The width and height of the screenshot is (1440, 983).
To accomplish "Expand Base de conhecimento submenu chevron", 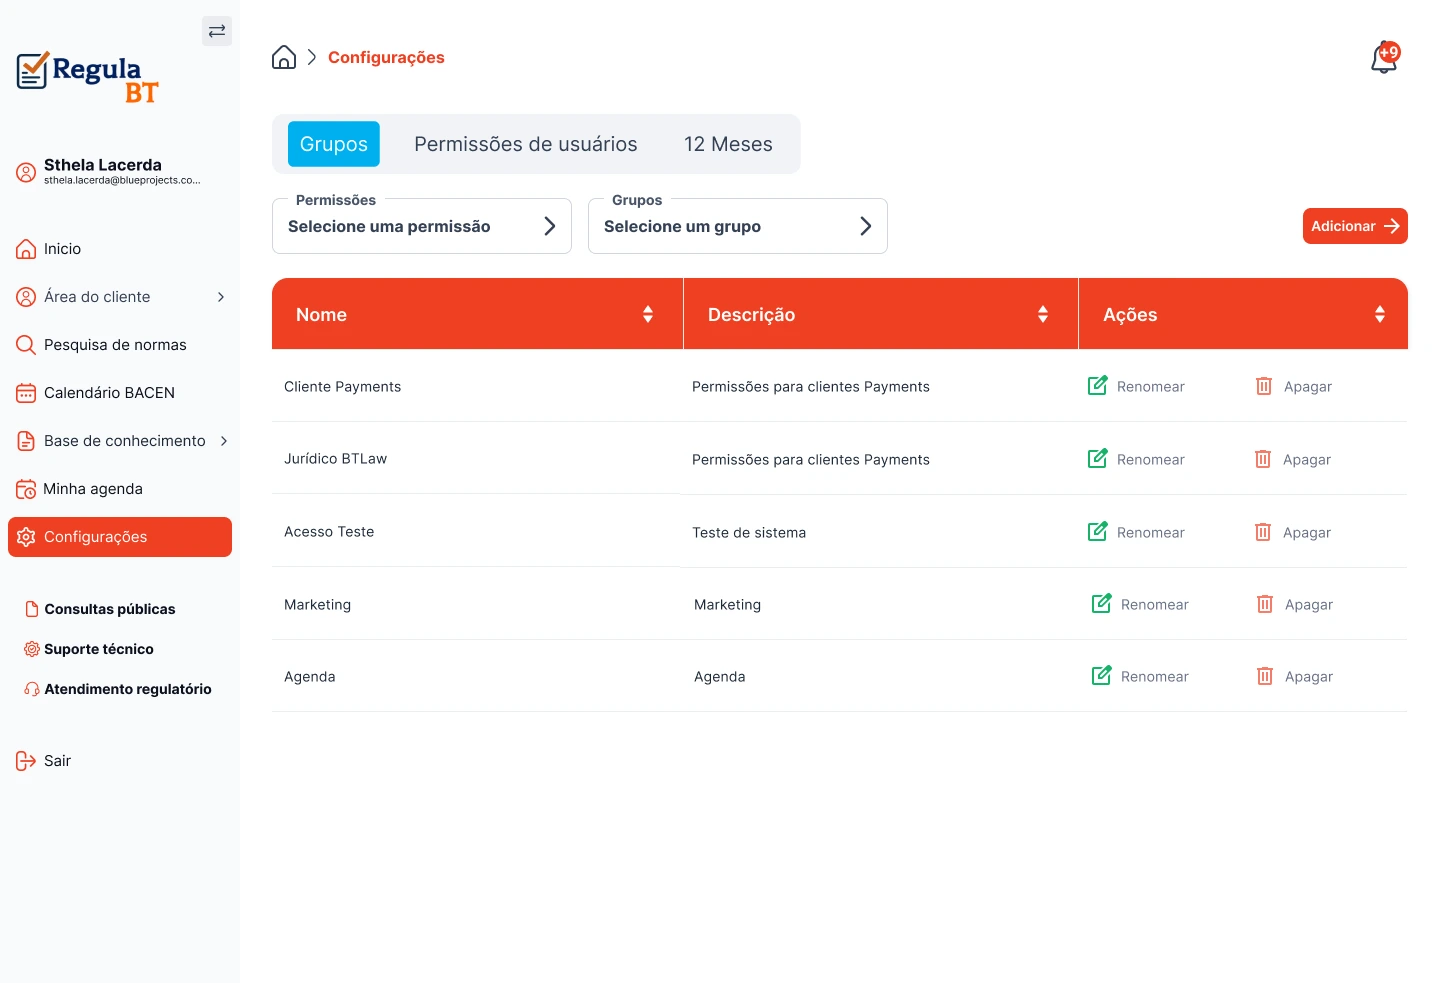I will coord(224,441).
